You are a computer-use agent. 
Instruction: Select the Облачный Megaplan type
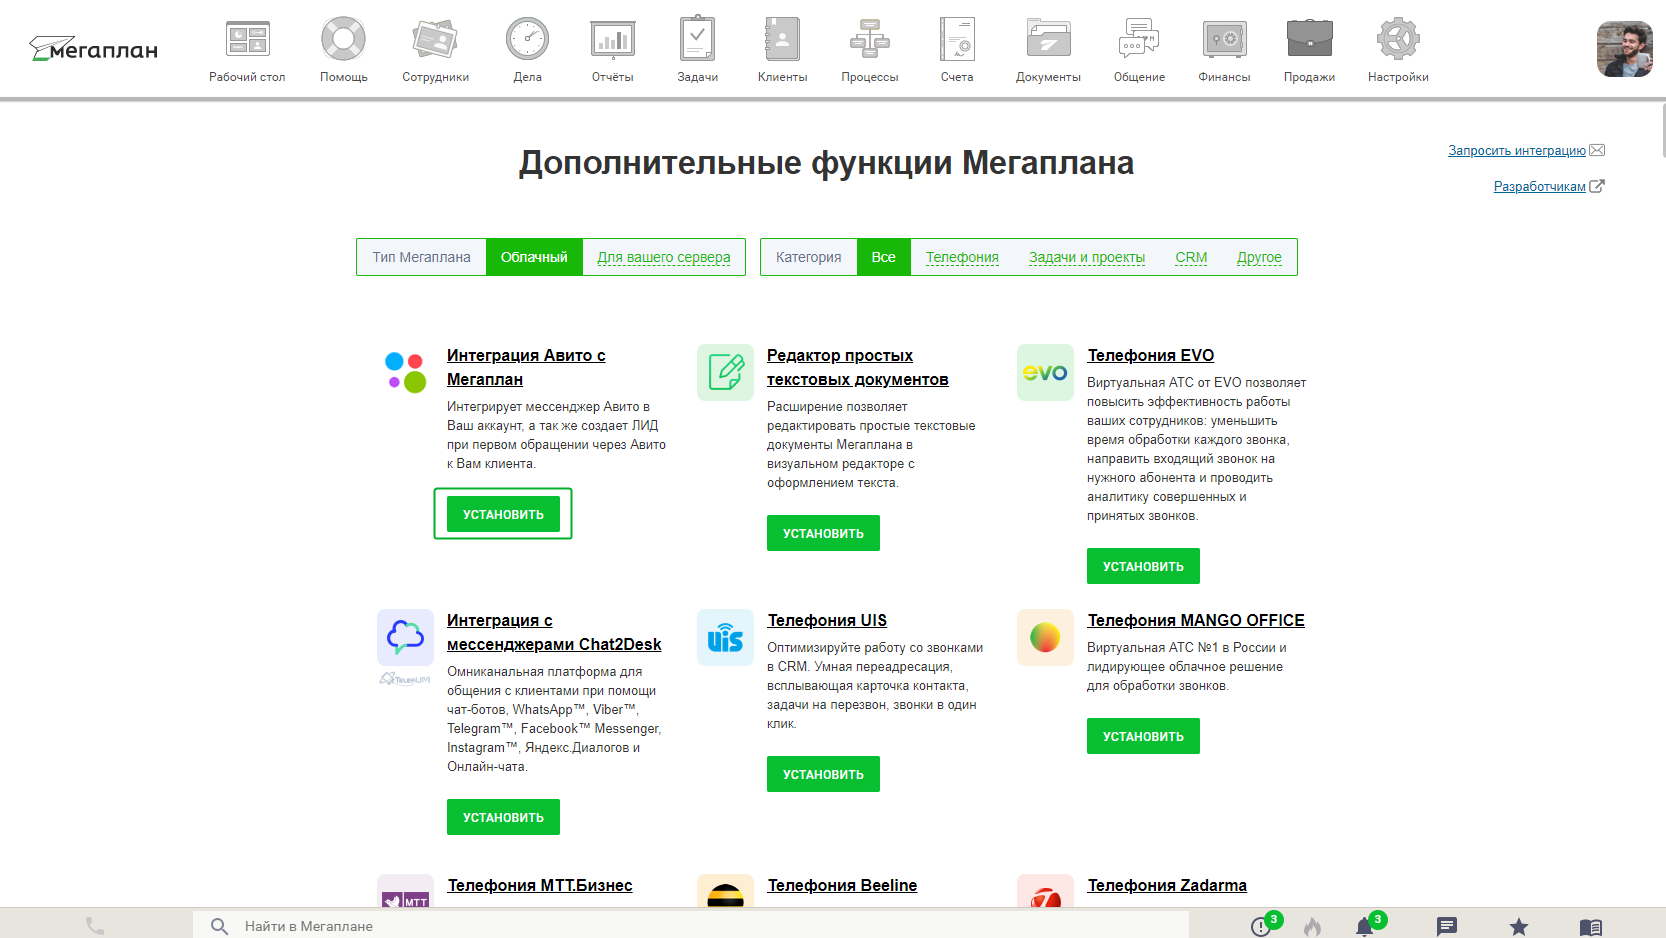[534, 257]
